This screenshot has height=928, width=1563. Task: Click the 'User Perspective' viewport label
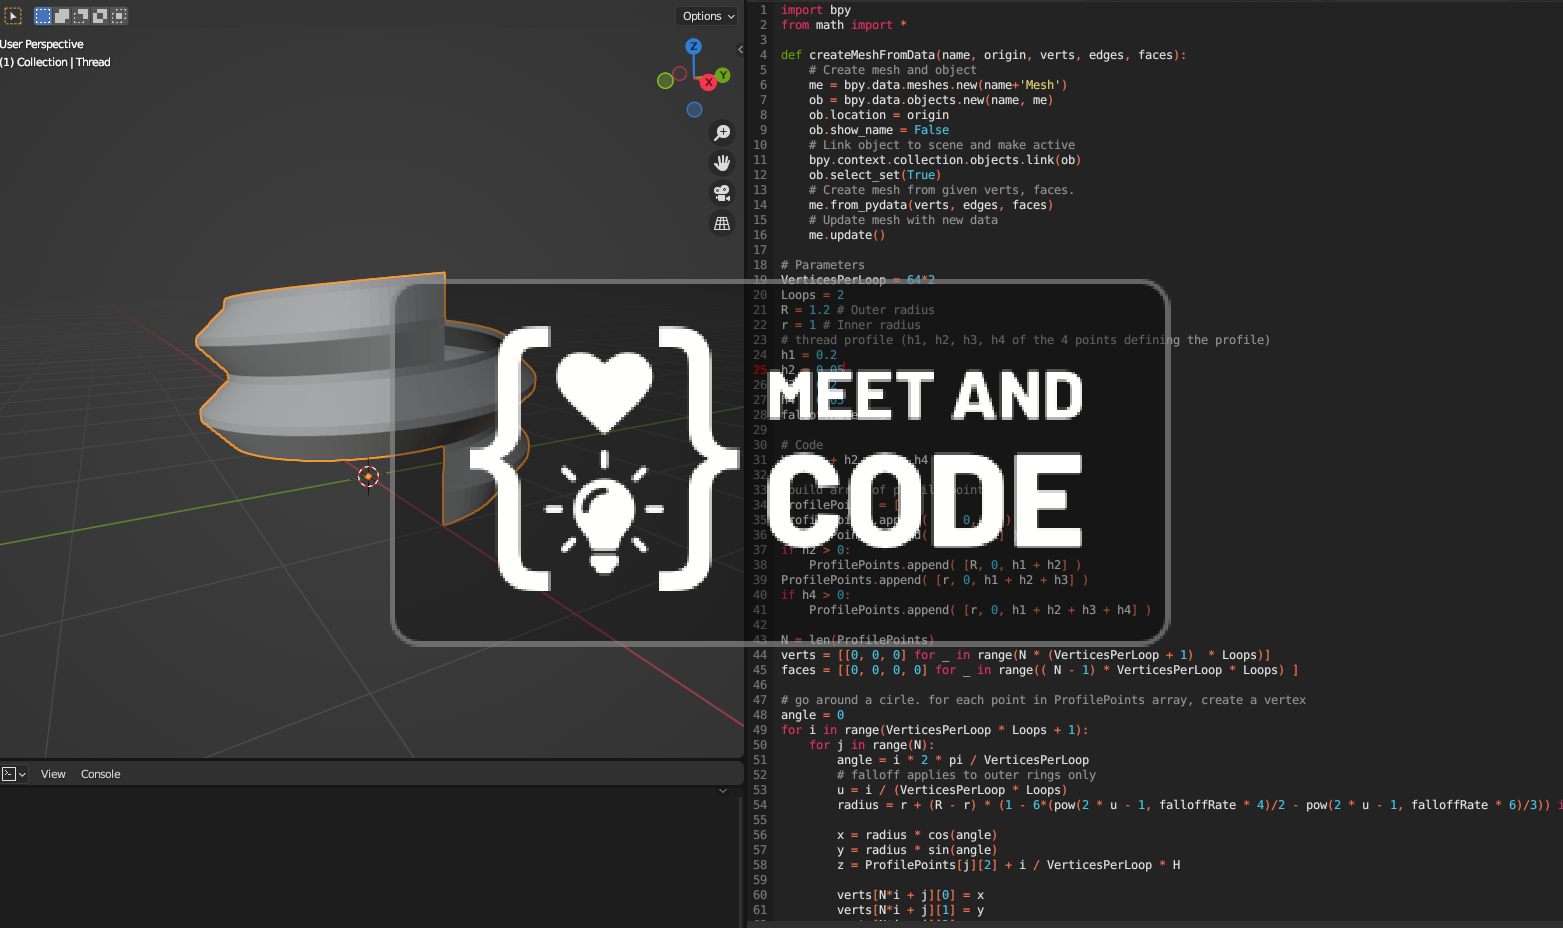pos(42,44)
